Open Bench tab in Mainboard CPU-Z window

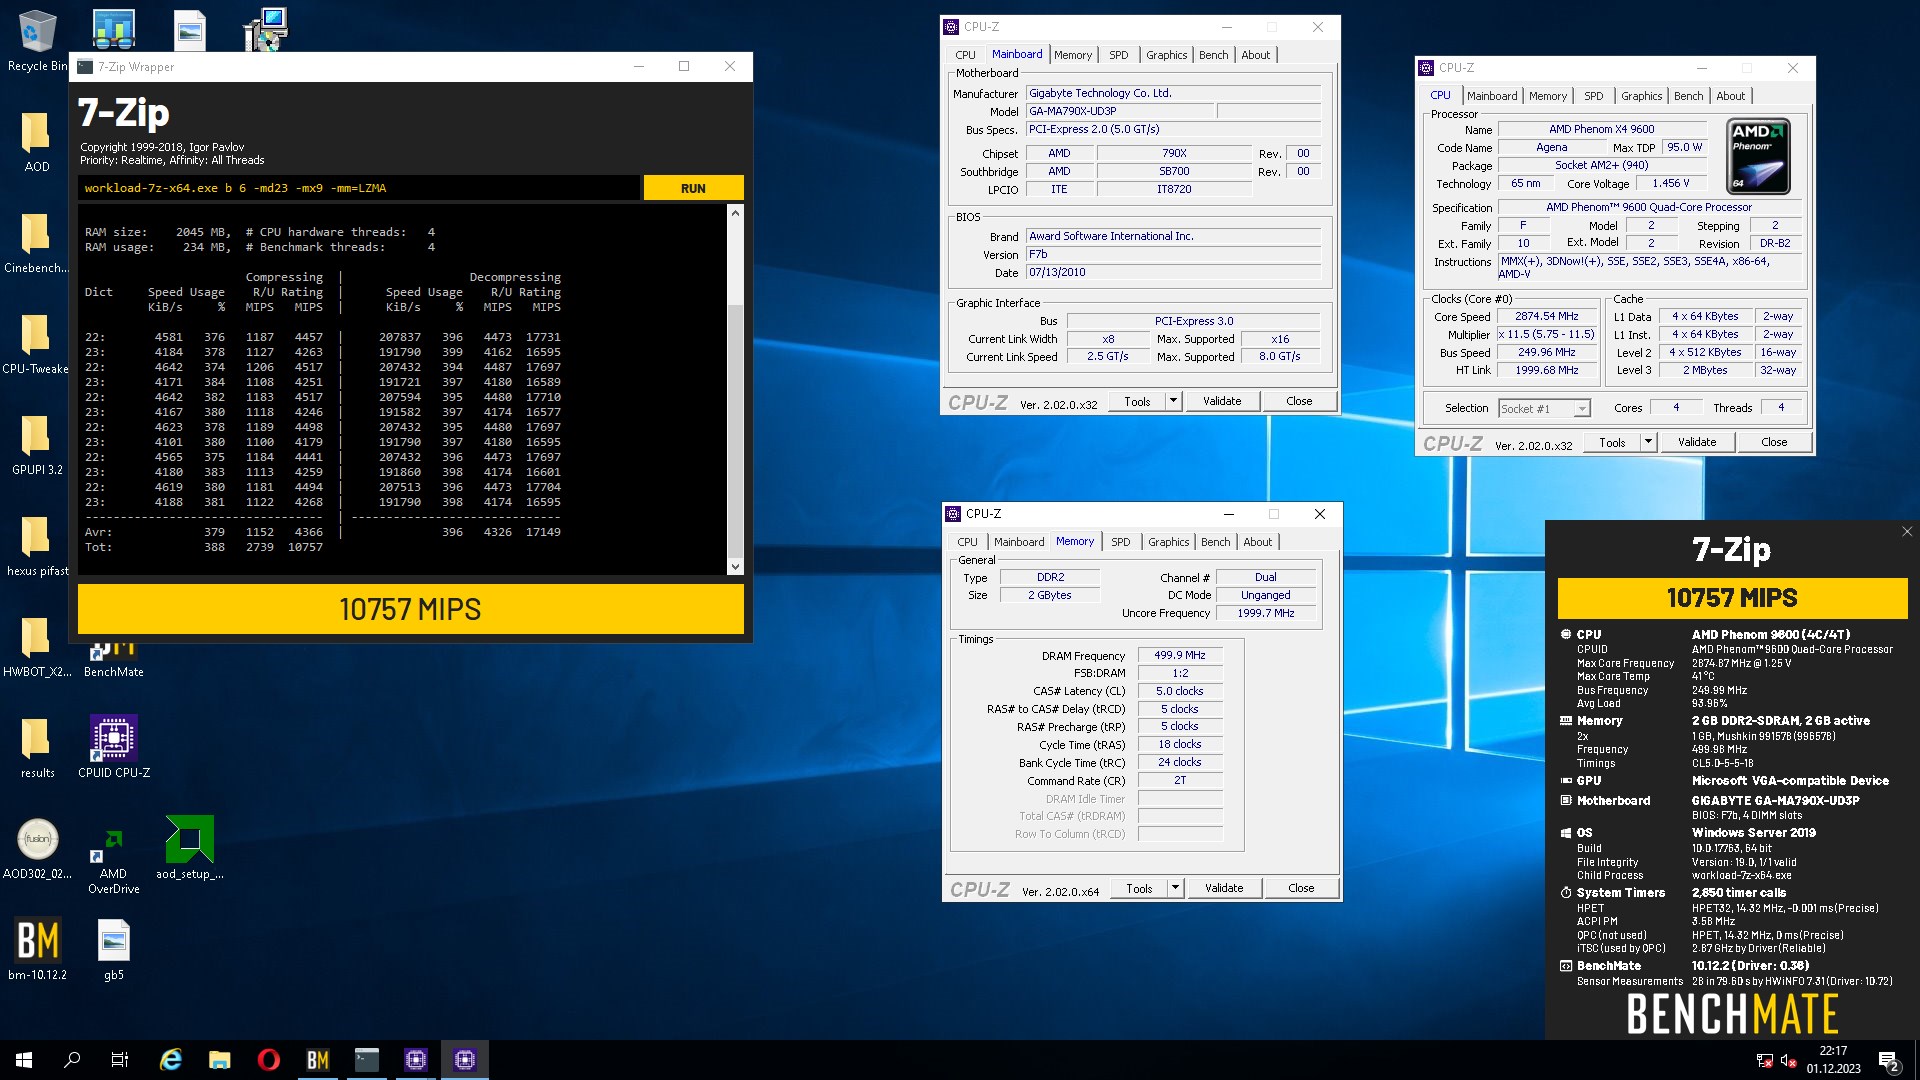(1213, 55)
